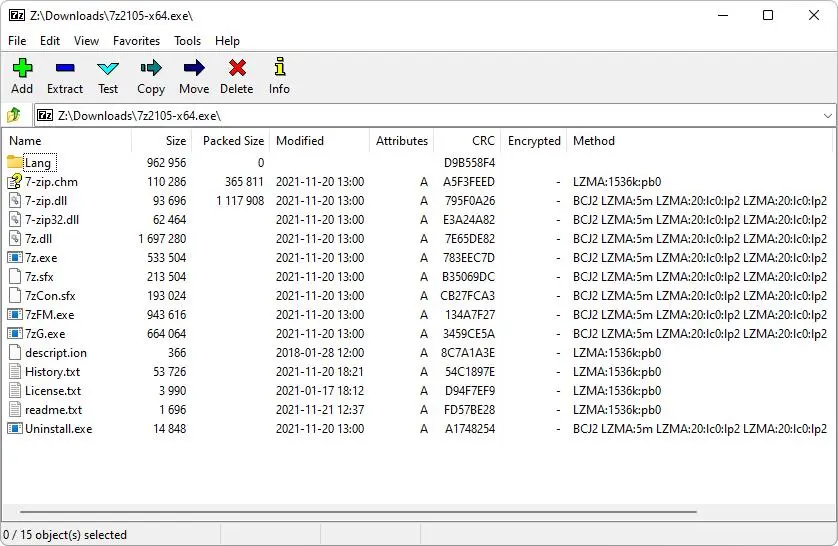Click modified date 2021-11-21 12:37

(320, 410)
